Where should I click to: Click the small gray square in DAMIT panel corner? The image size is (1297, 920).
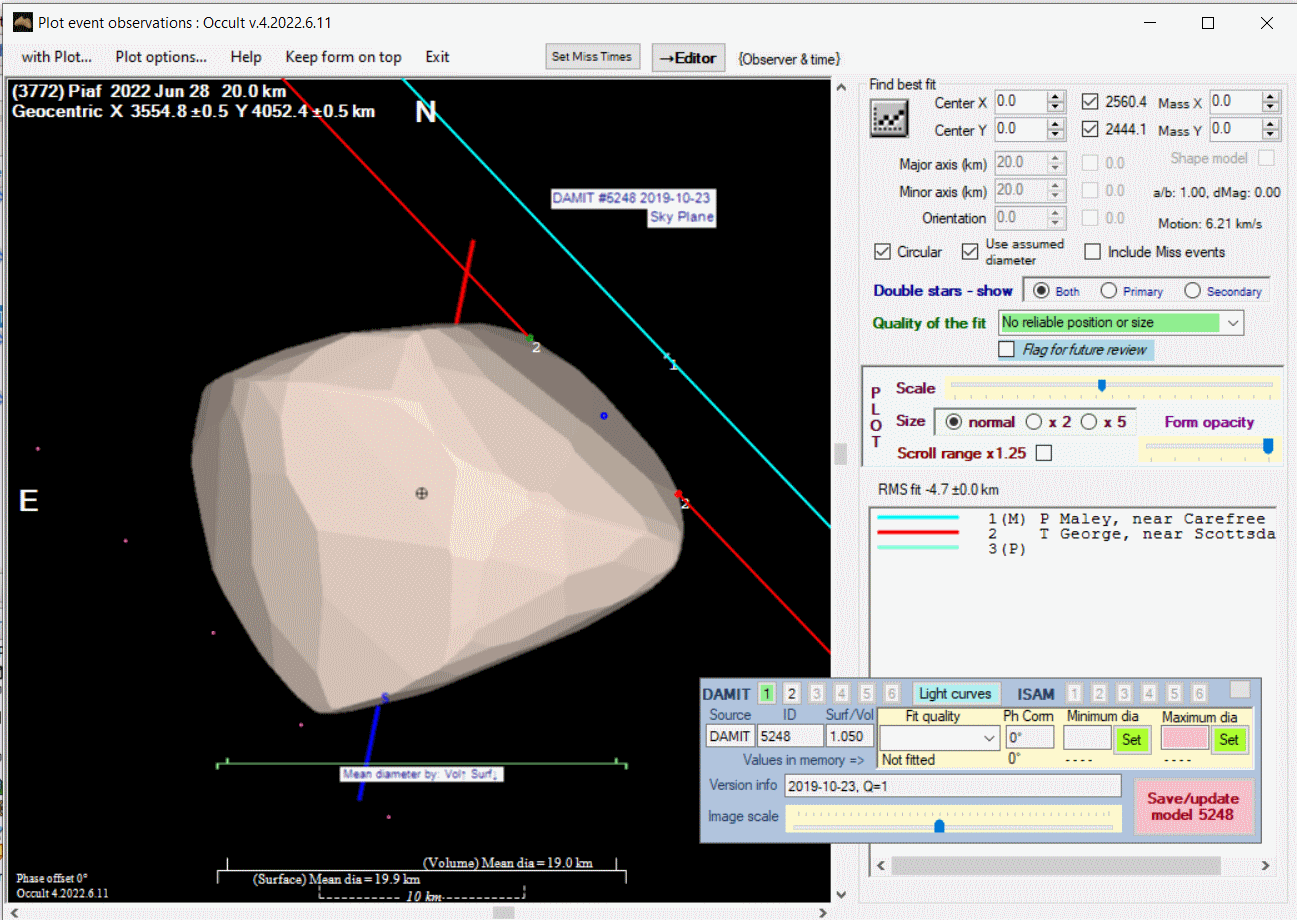tap(1240, 689)
